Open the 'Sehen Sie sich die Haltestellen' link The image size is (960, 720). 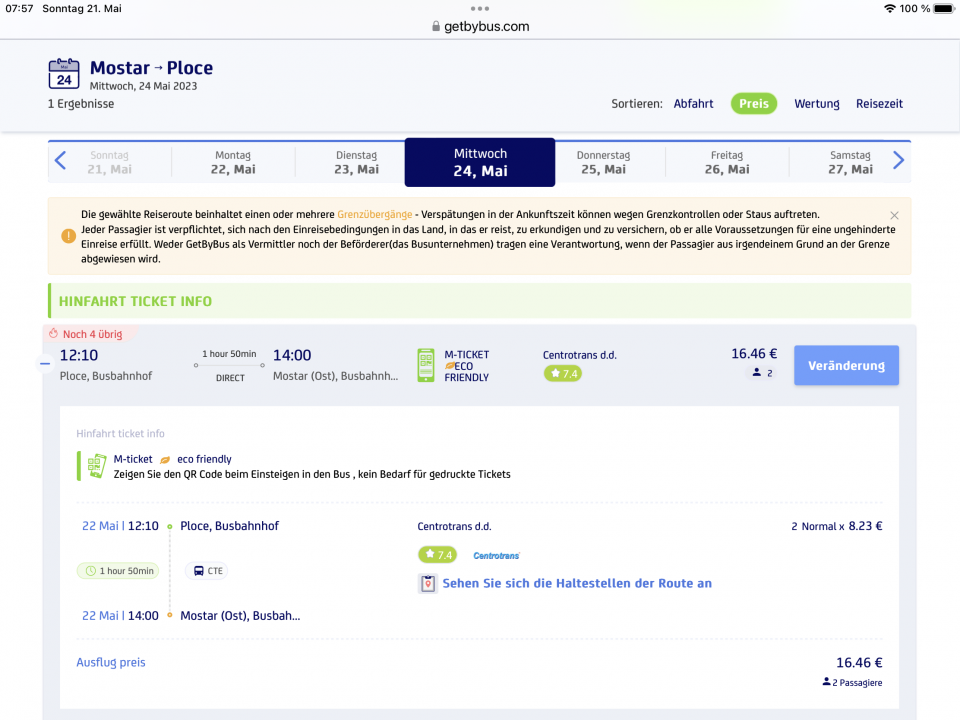pyautogui.click(x=577, y=583)
